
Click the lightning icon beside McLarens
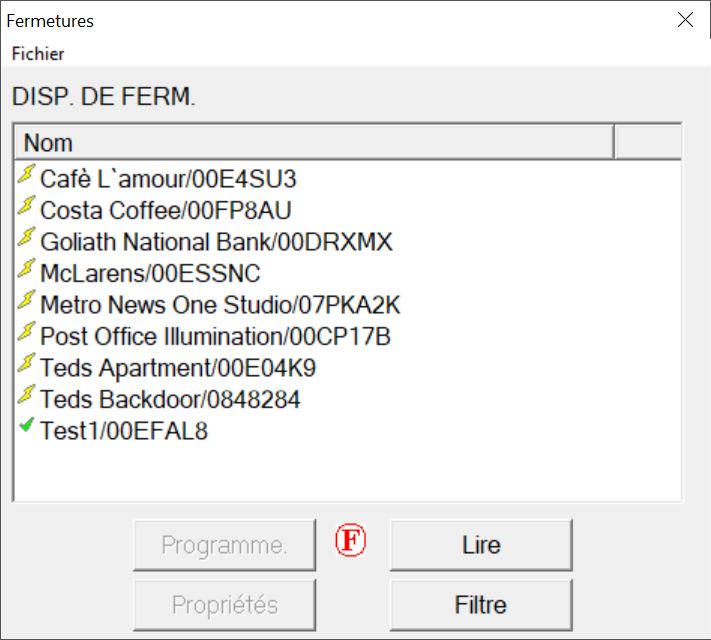26,271
